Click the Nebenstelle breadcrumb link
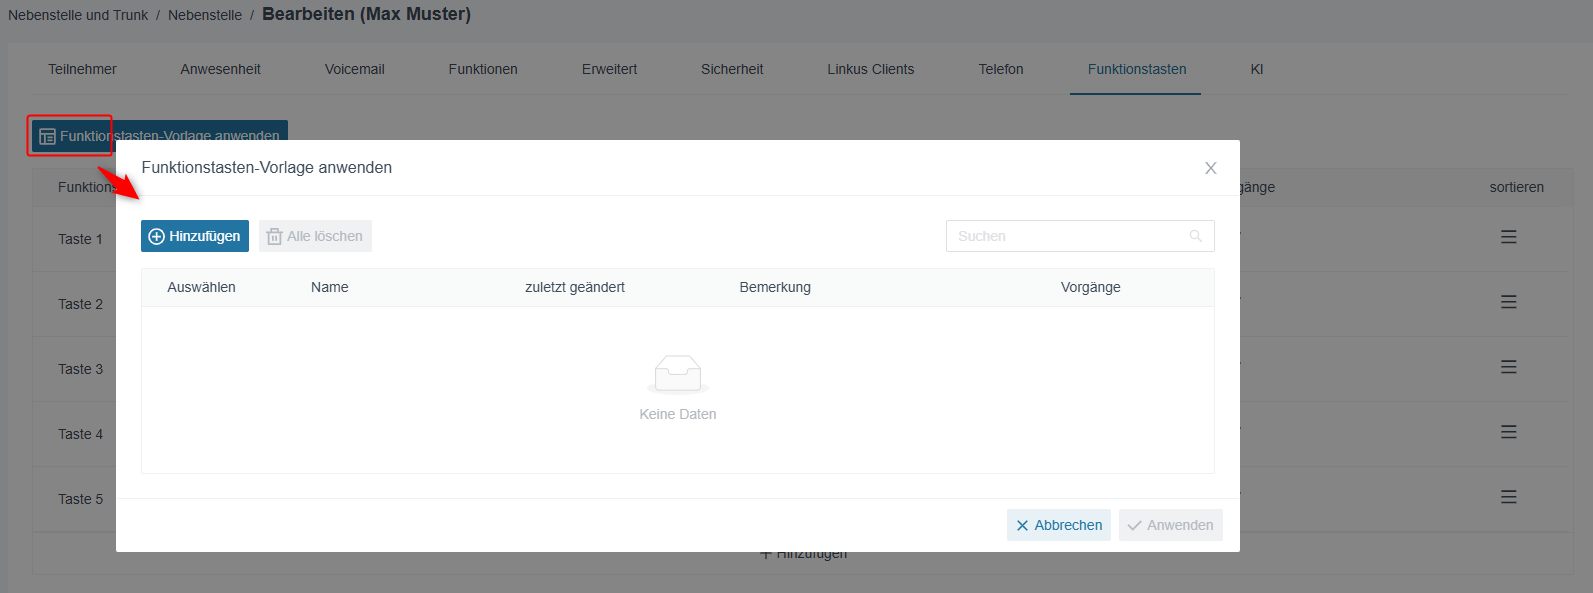Viewport: 1593px width, 593px height. [x=205, y=15]
